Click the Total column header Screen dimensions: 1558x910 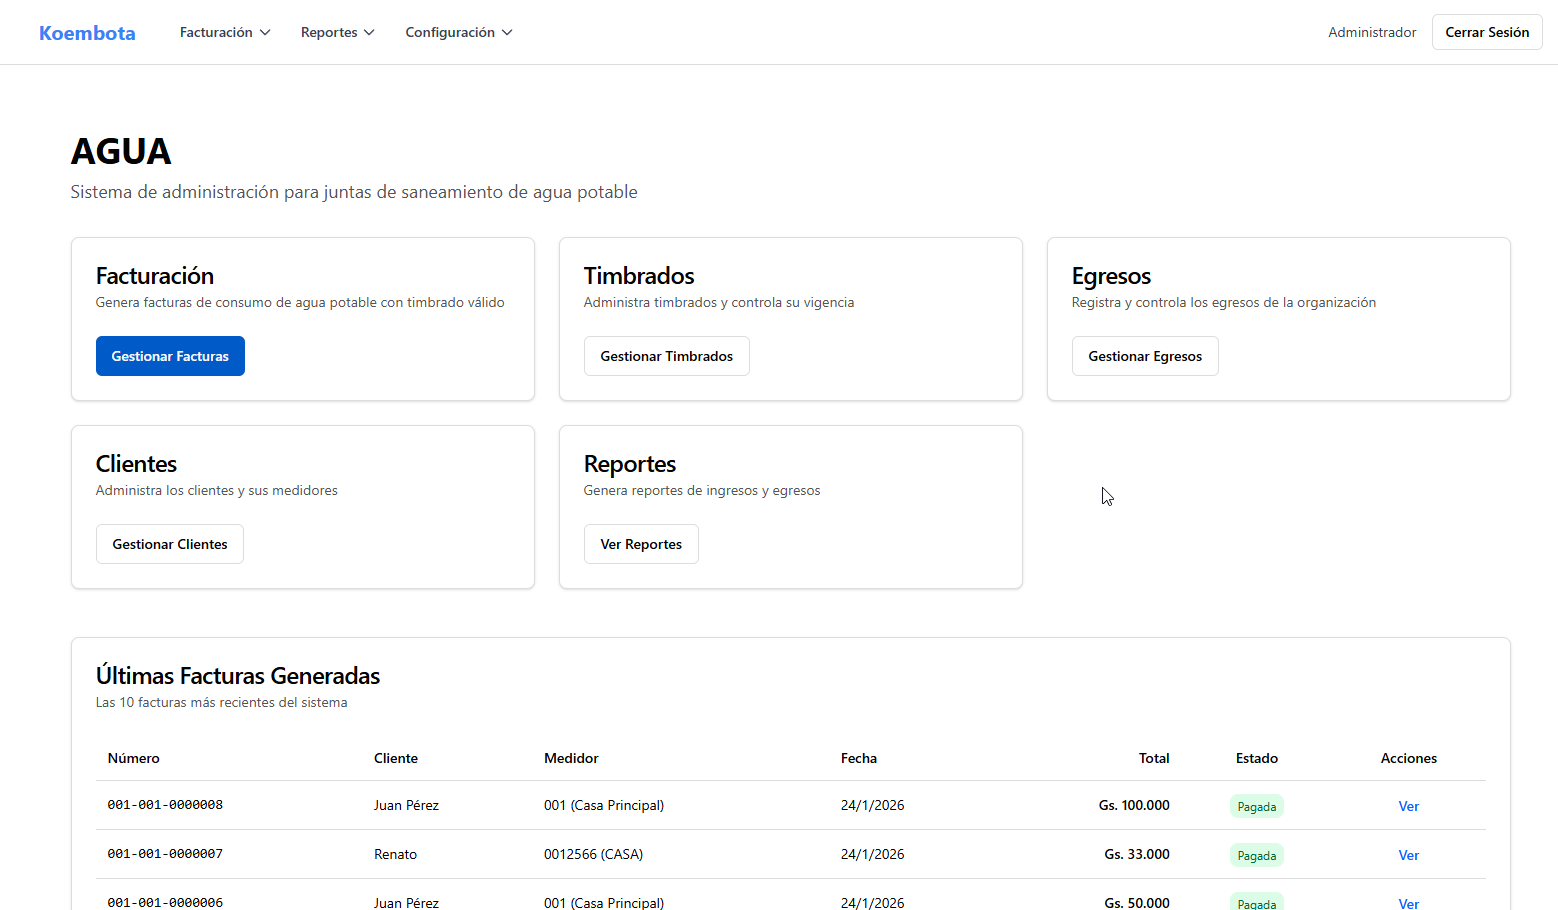coord(1153,758)
